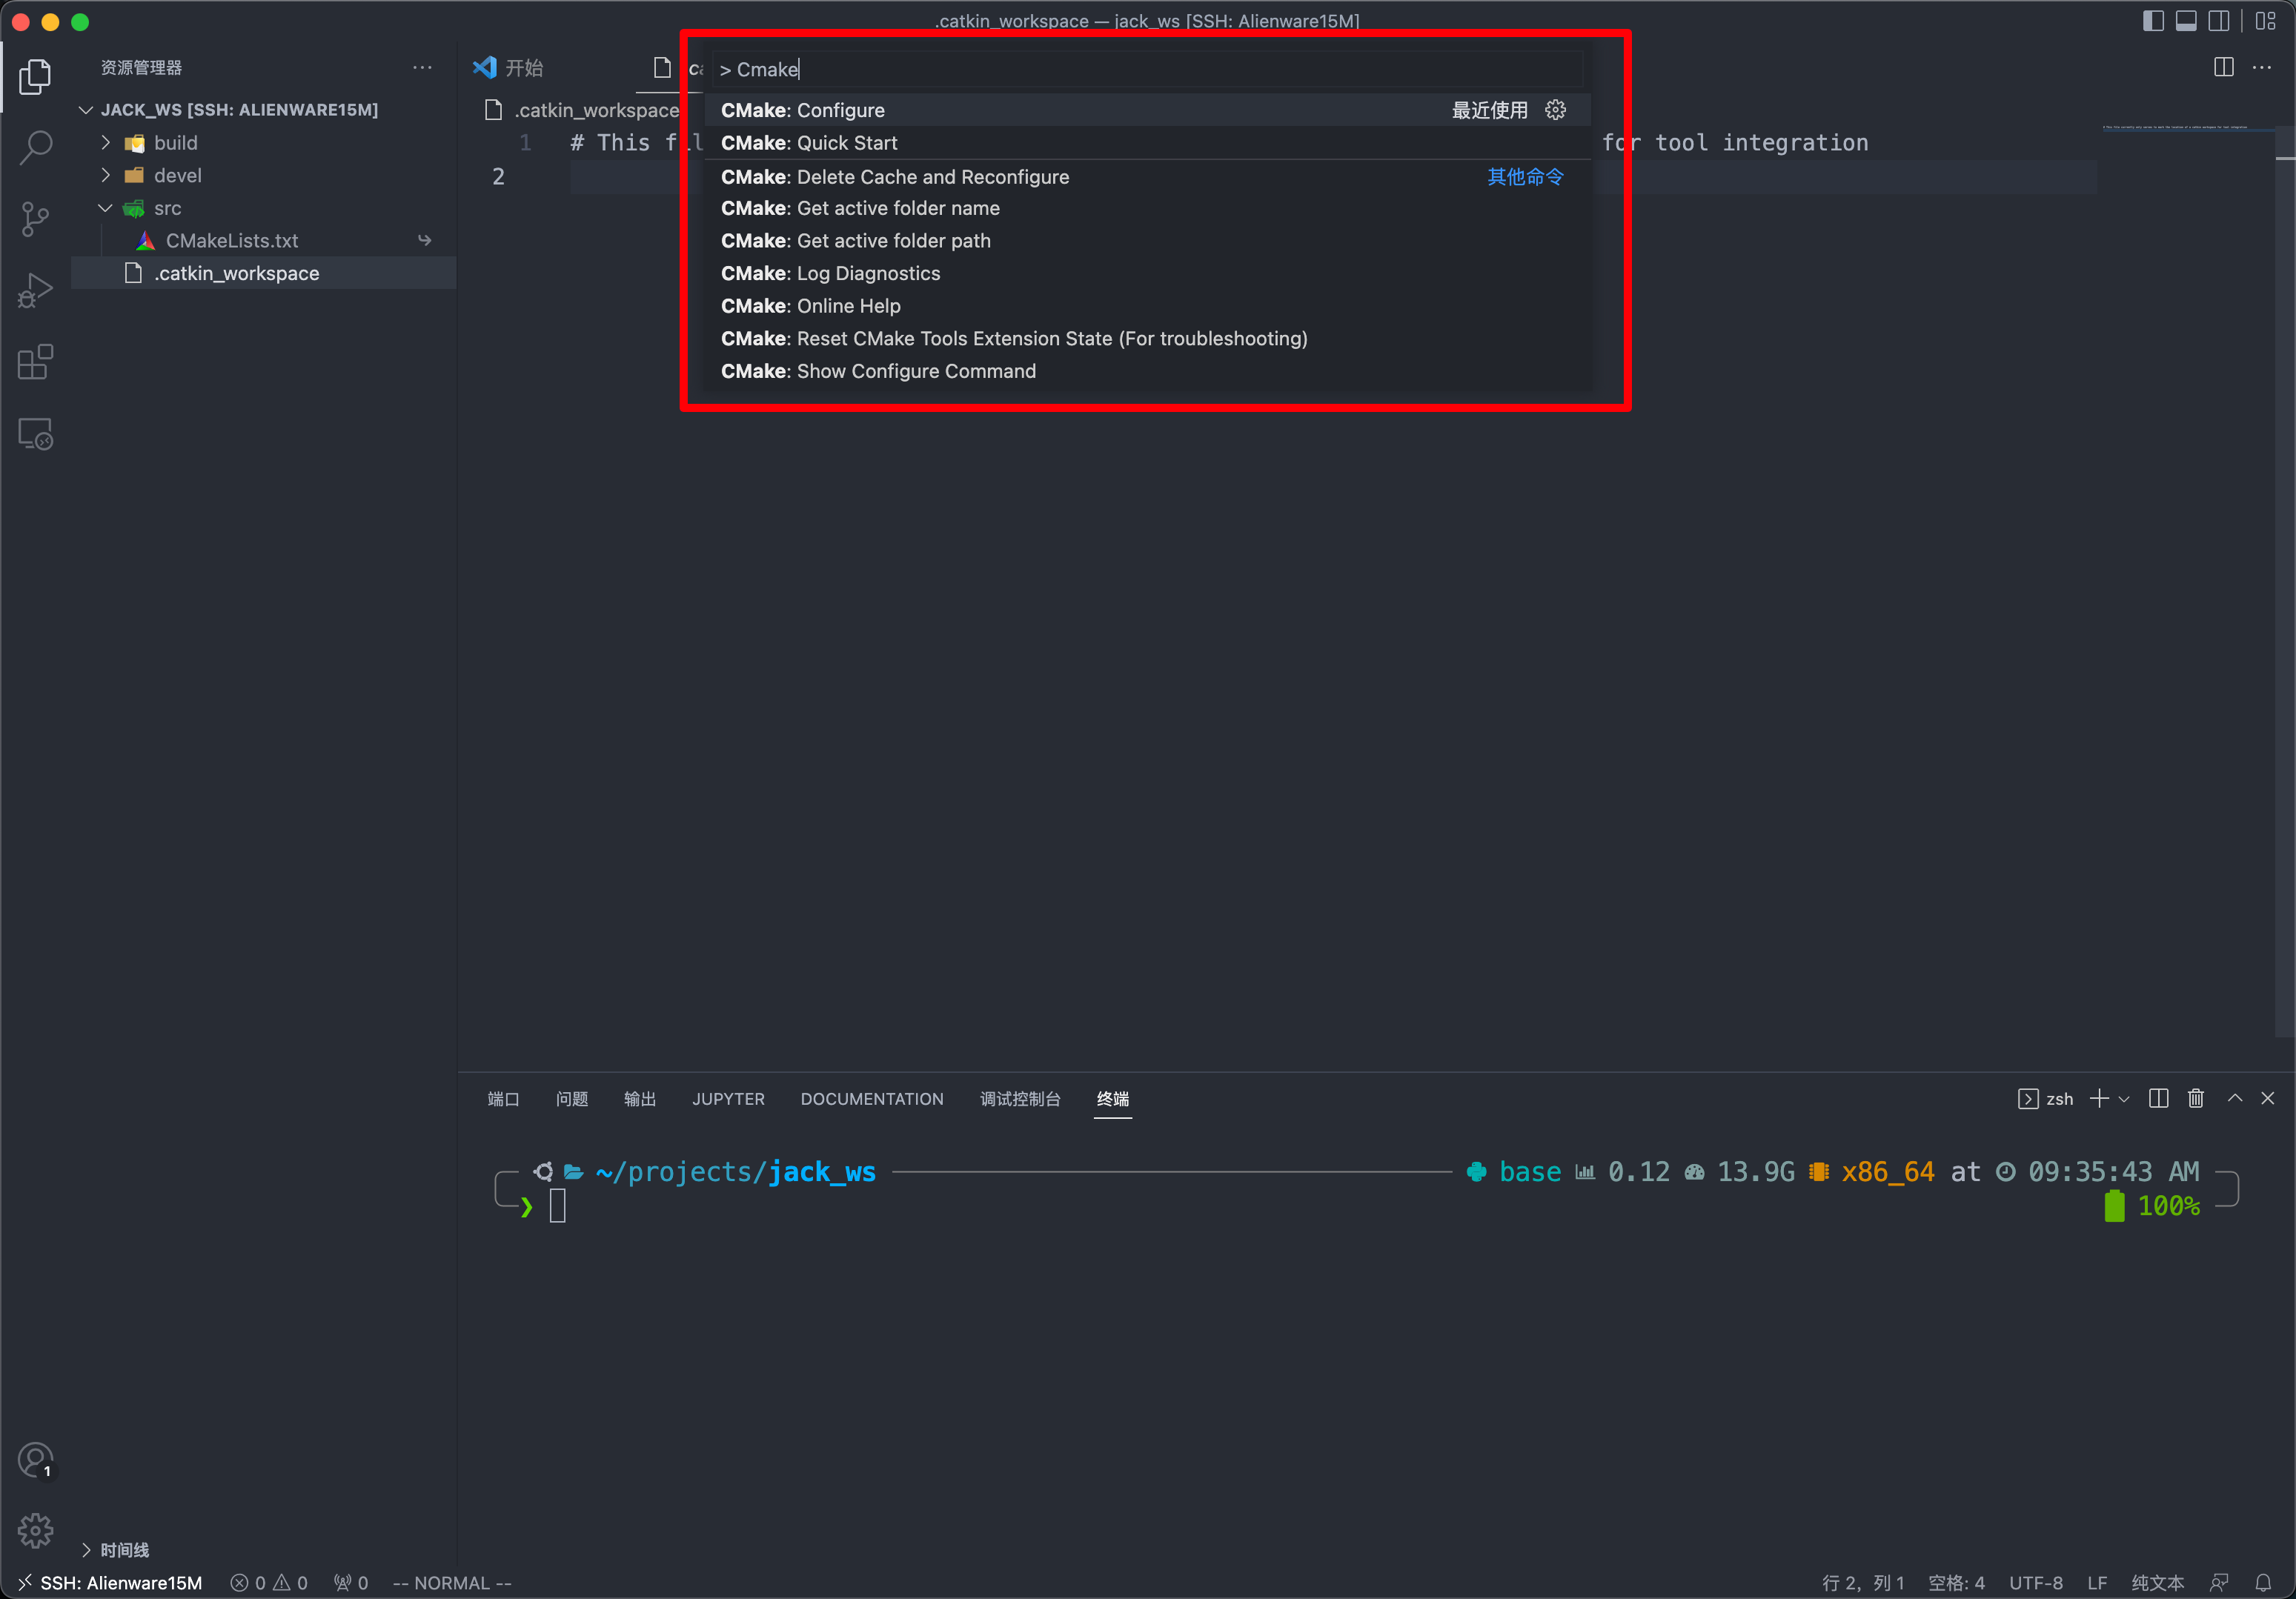Open the Search view icon
This screenshot has width=2296, height=1599.
(35, 148)
